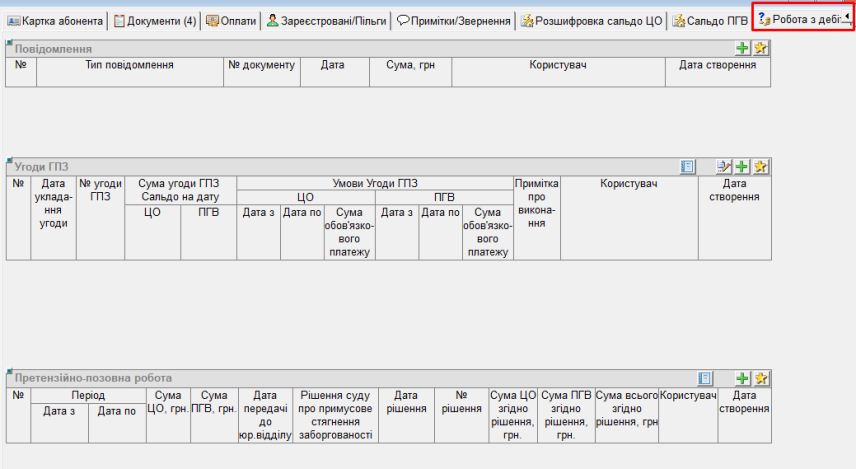Click the Тип повідомлення column header
Viewport: 856px width, 469px height.
coord(130,65)
